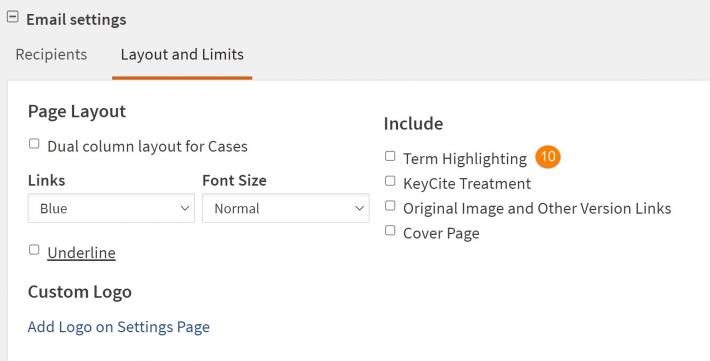Click the Font Size dropdown chevron

[x=359, y=208]
